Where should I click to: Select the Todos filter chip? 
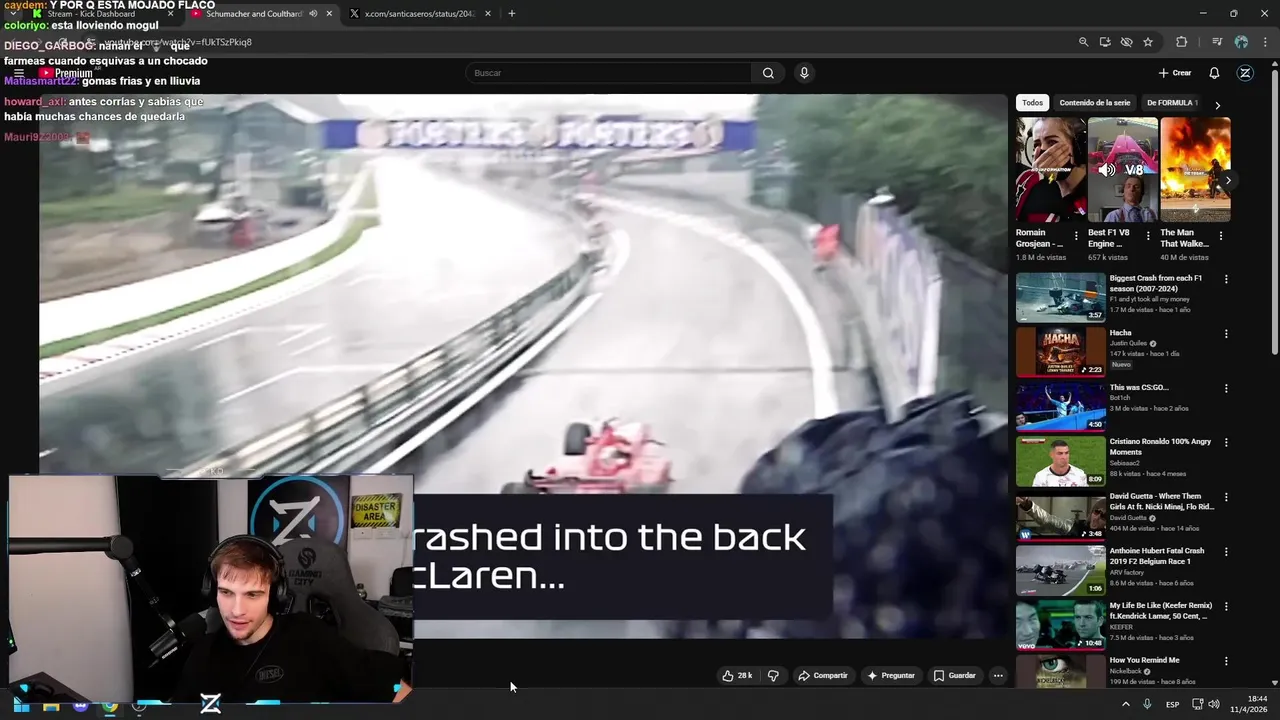(1032, 103)
